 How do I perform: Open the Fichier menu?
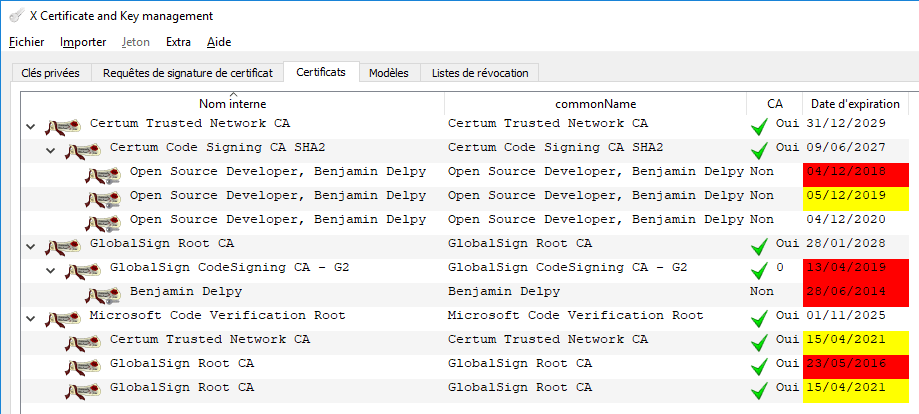(27, 42)
